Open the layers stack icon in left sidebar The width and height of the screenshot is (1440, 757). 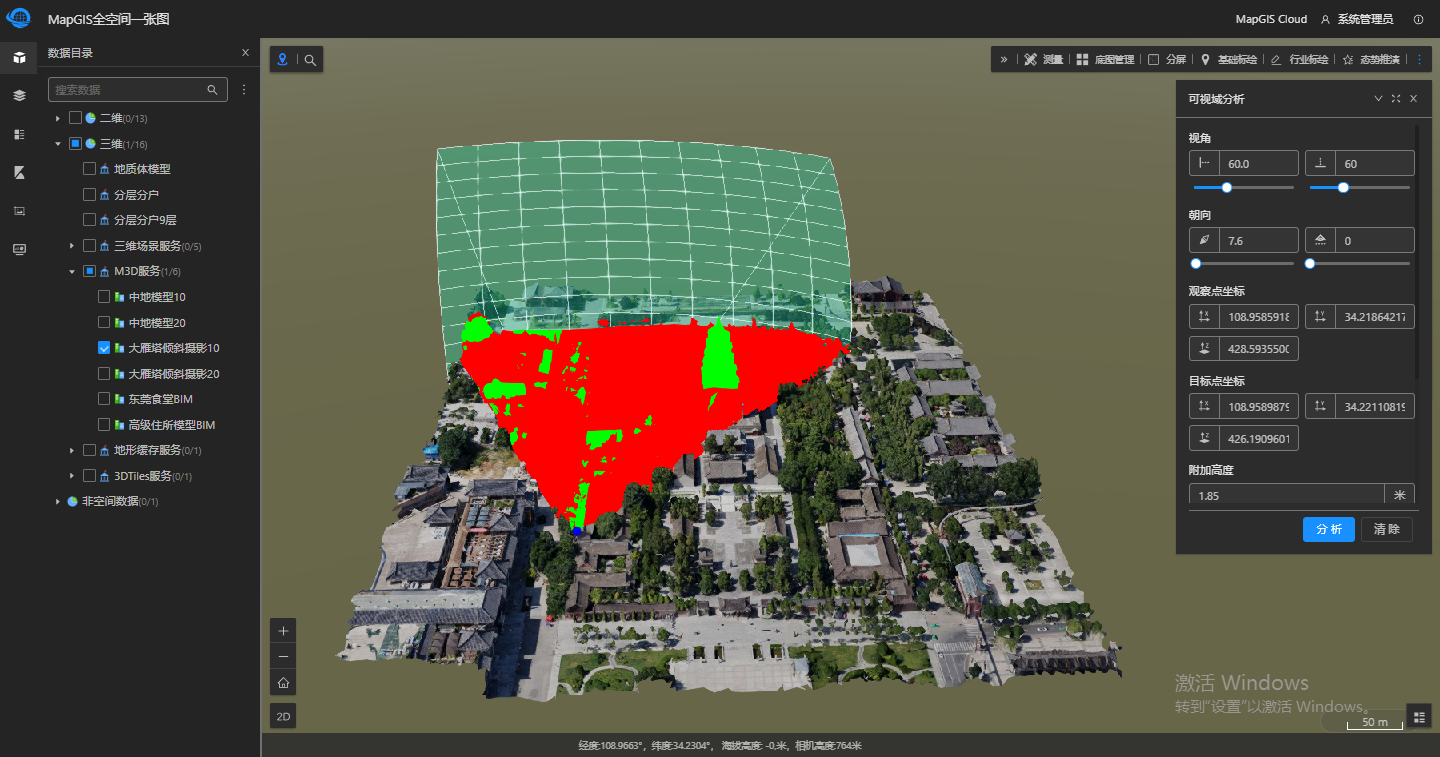19,95
